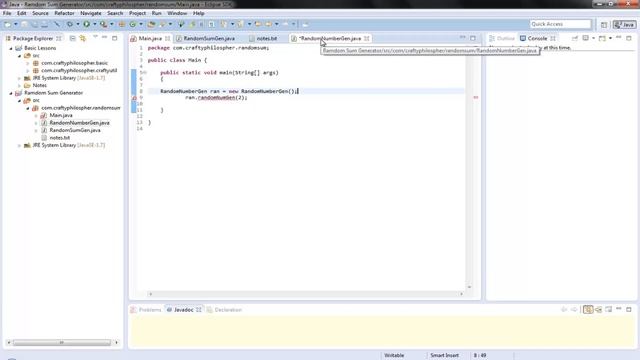This screenshot has width=640, height=360.
Task: Click Open Attached Javadoc in Browser icon
Action: 609,310
